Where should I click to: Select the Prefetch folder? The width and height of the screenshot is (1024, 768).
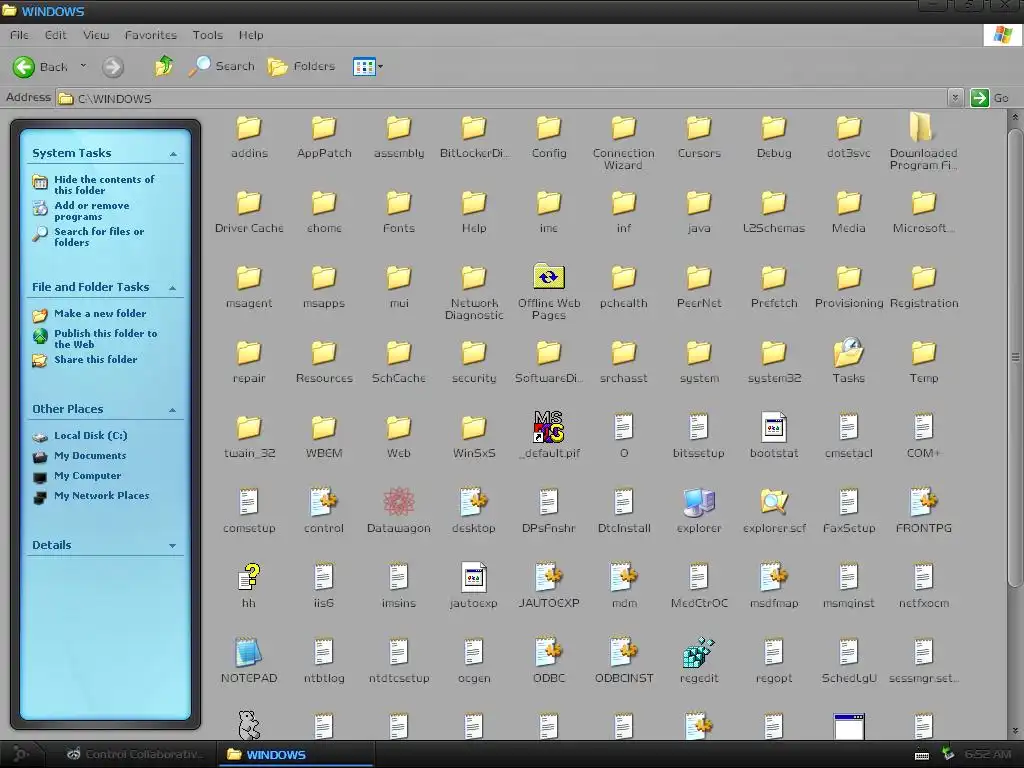coord(774,285)
